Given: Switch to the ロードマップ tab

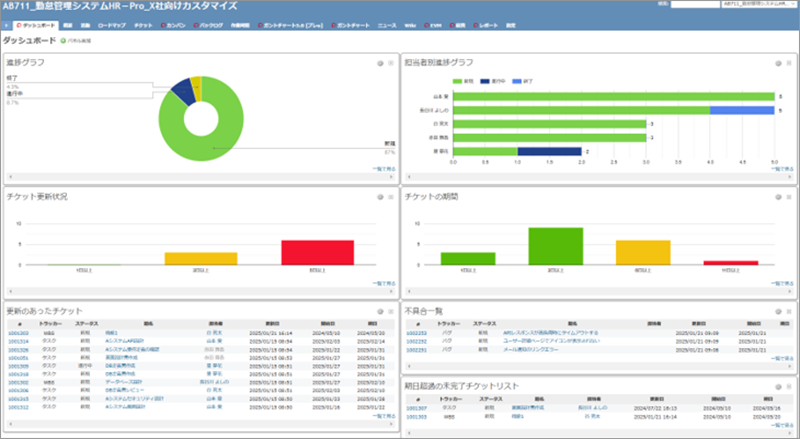Looking at the screenshot, I should (112, 23).
